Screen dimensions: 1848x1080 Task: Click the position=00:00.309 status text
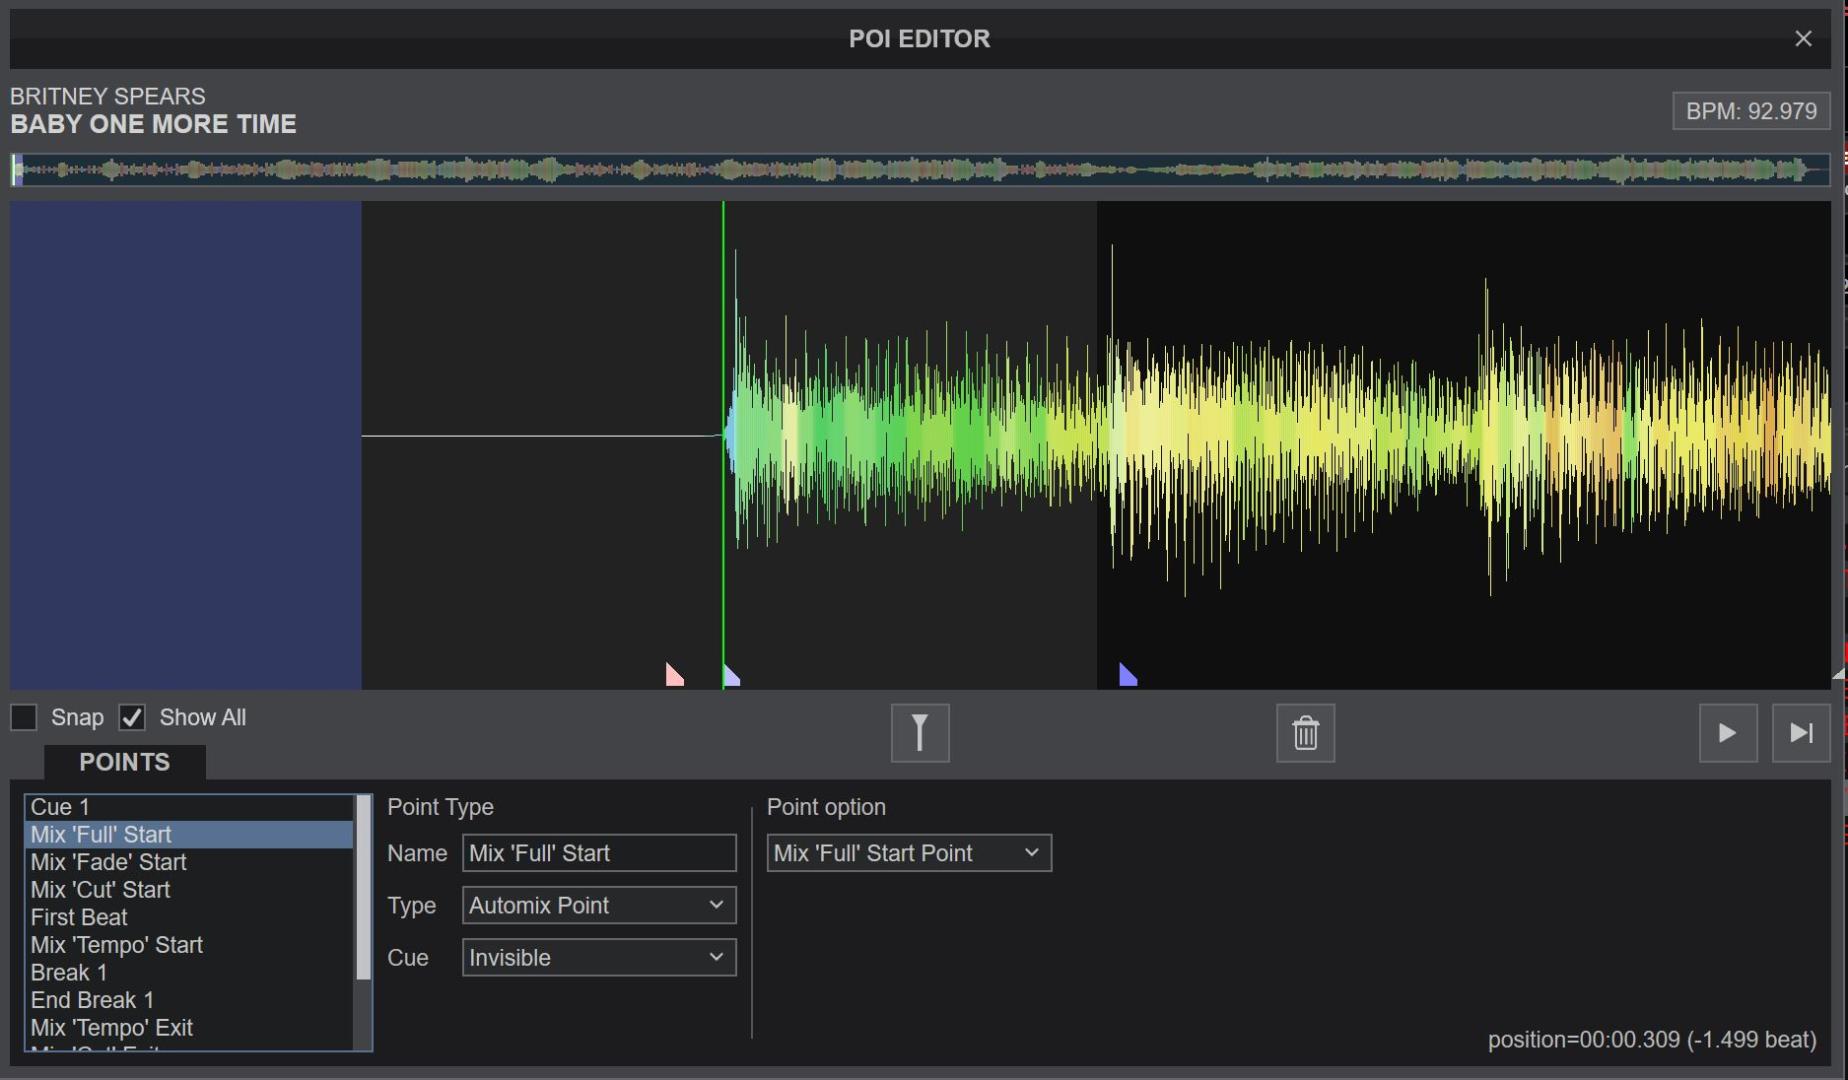[x=1652, y=1040]
